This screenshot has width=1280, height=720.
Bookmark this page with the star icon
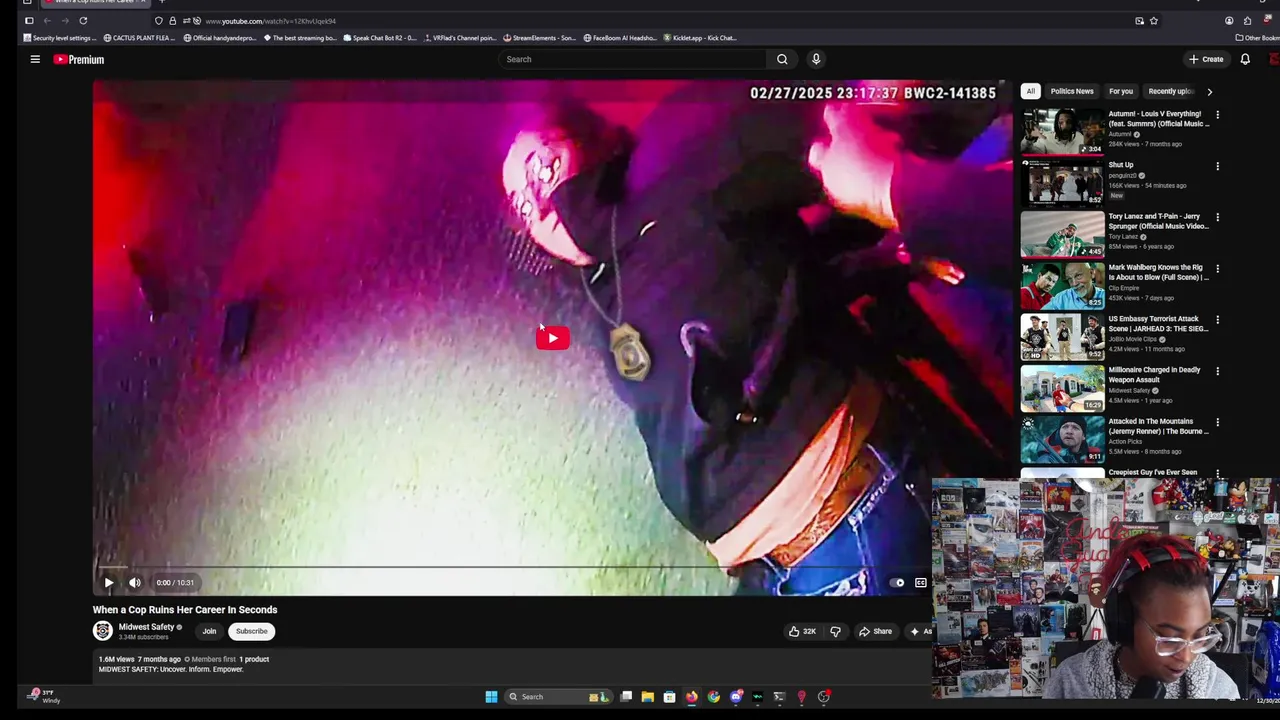pos(1154,20)
